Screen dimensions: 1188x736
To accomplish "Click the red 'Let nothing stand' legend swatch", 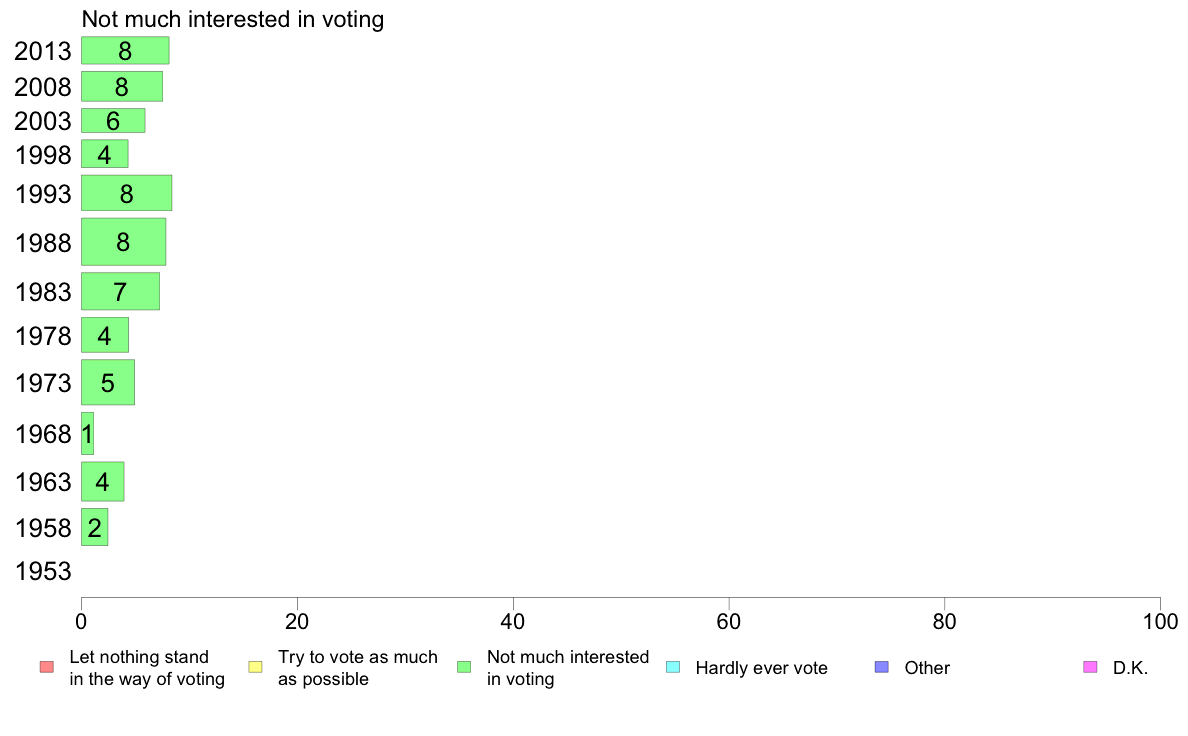I will (47, 667).
